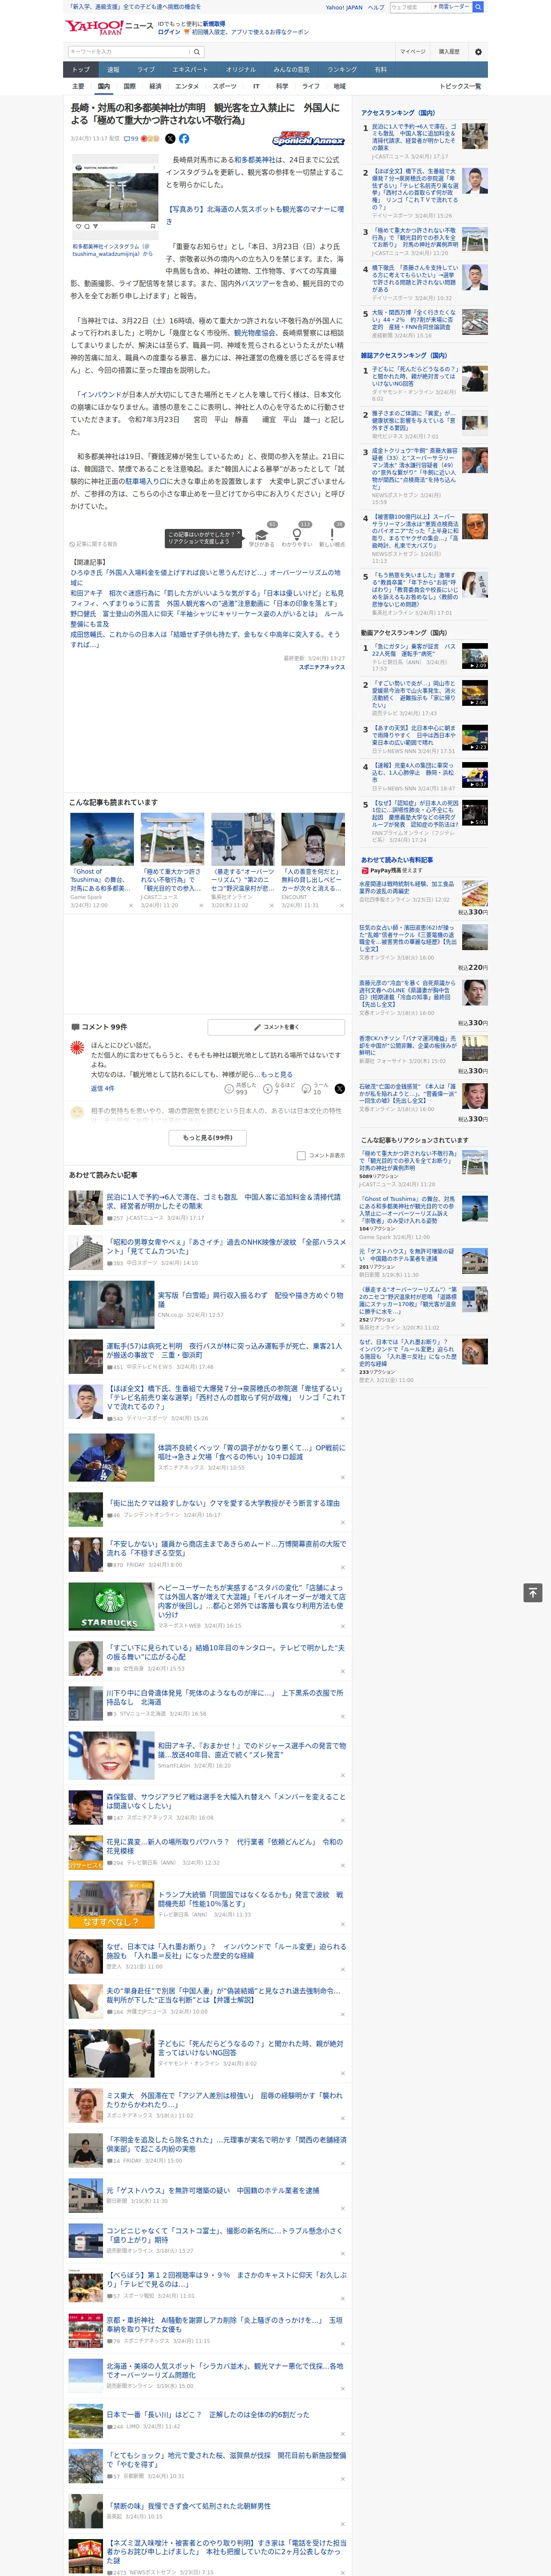Select the ライブ tab in dark navigation bar

click(146, 70)
